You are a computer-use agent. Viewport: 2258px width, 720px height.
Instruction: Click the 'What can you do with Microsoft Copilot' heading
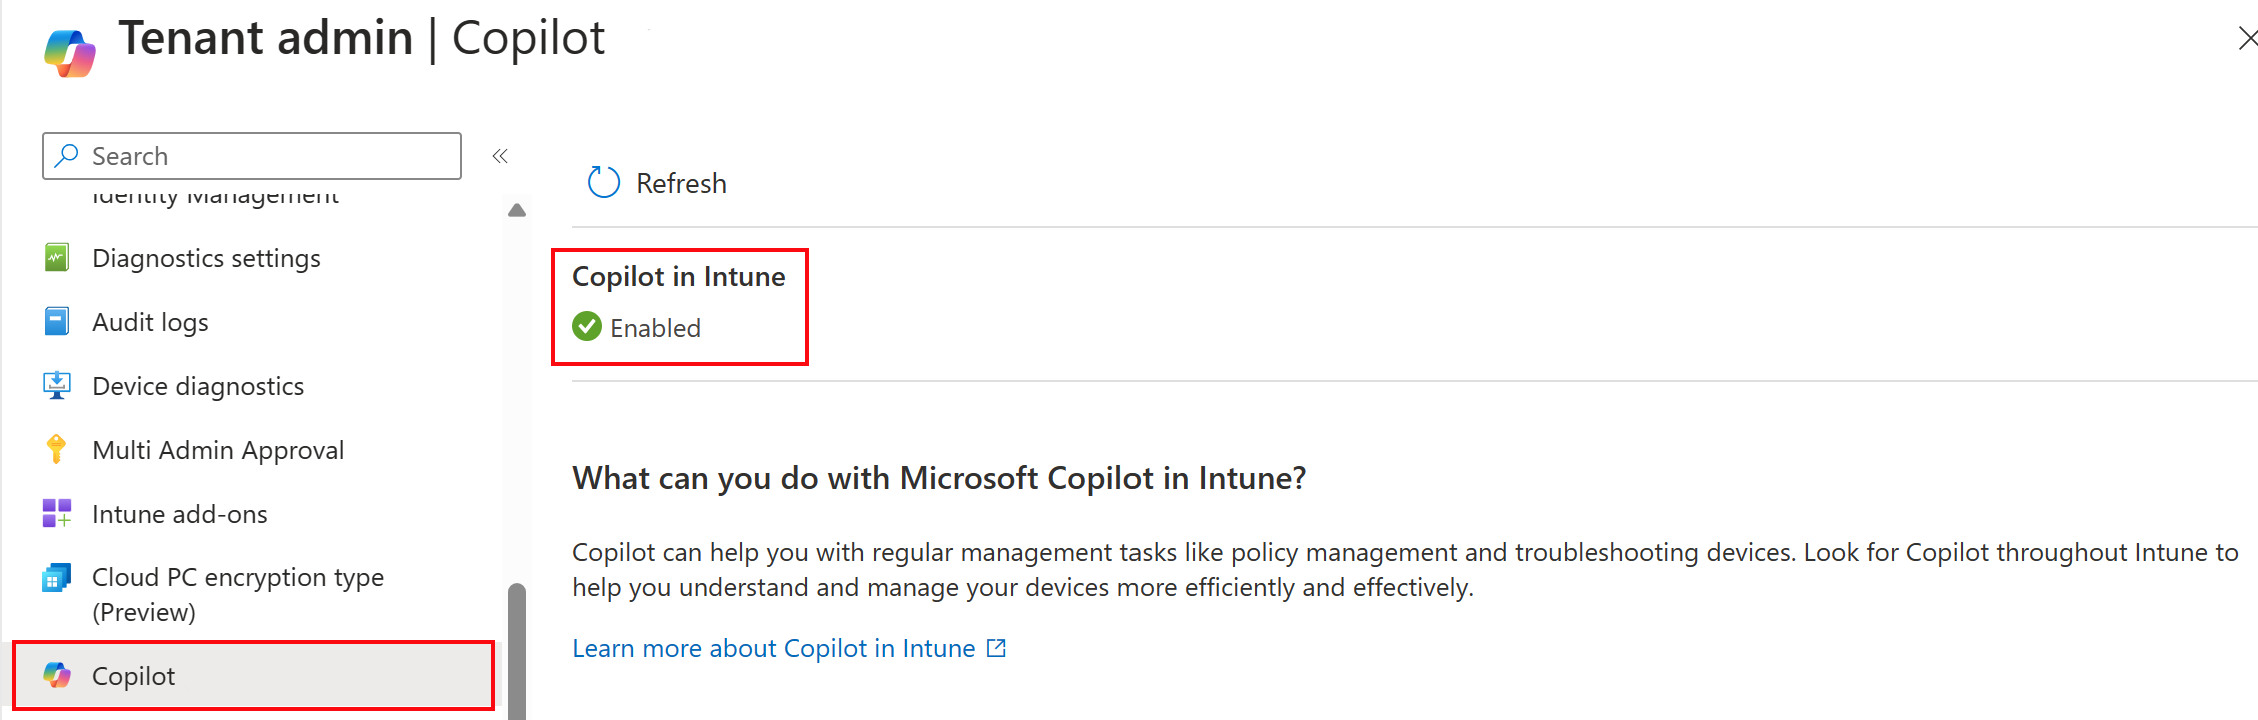click(939, 478)
